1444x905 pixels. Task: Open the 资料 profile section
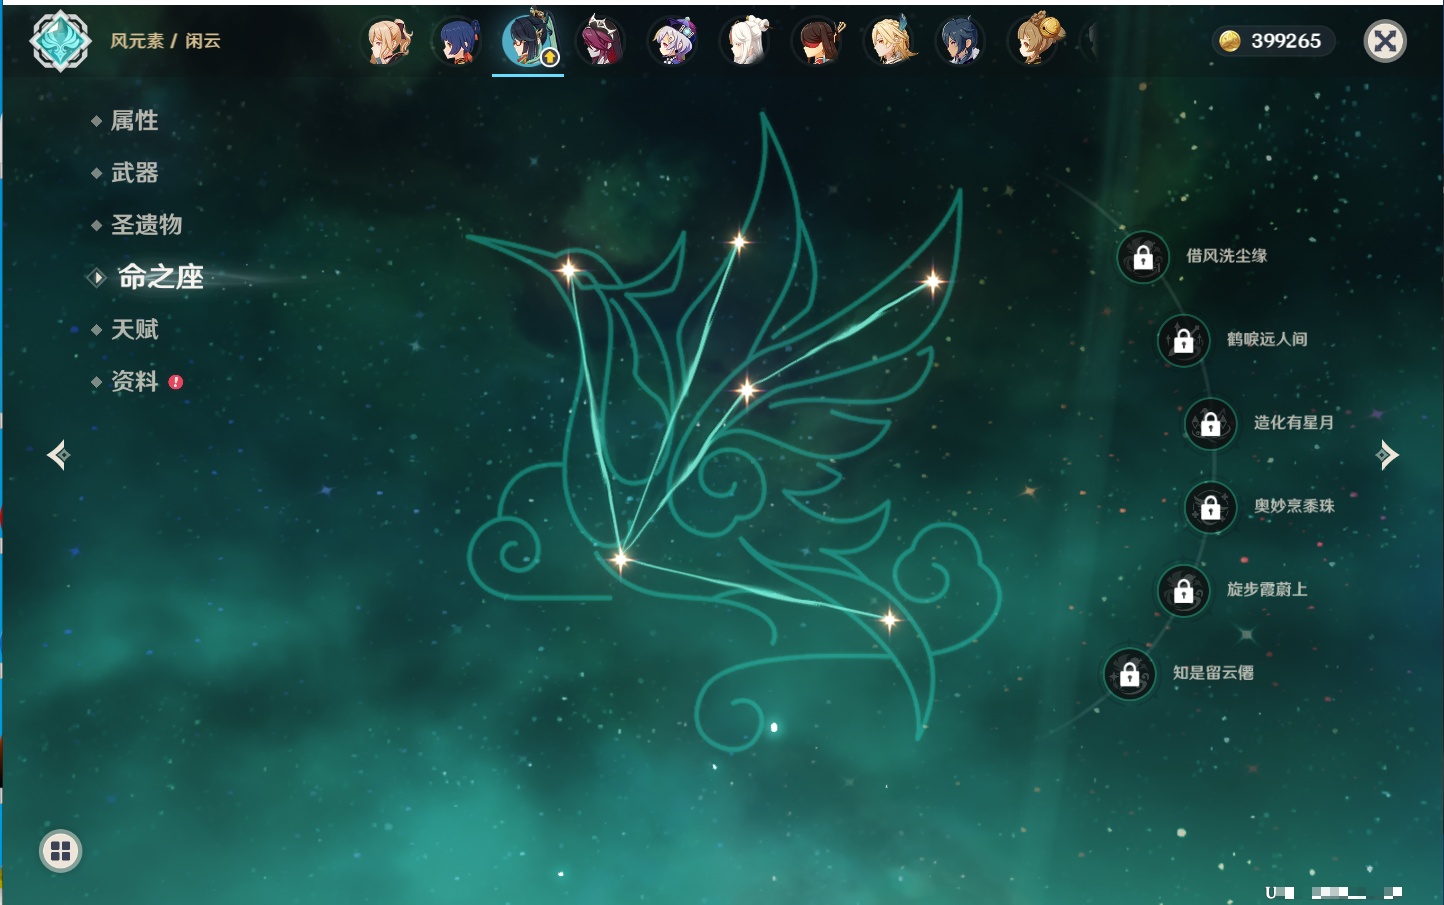pyautogui.click(x=134, y=381)
